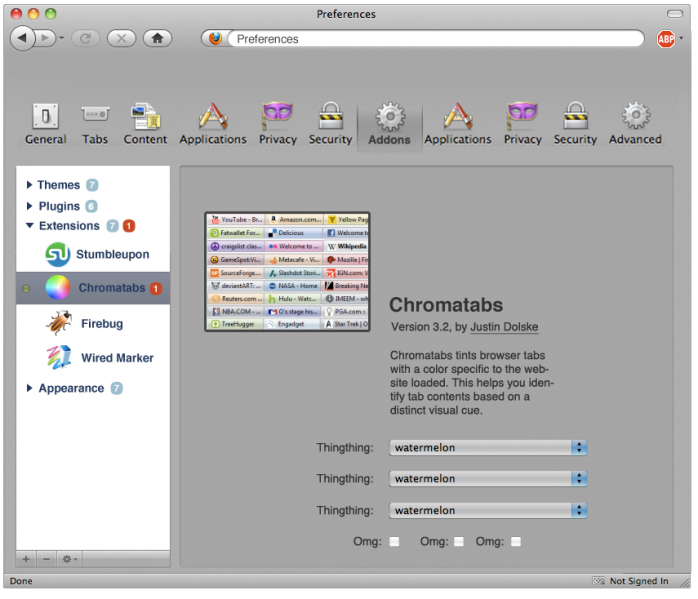Click the stop loading X button
This screenshot has width=698, height=599.
(122, 39)
